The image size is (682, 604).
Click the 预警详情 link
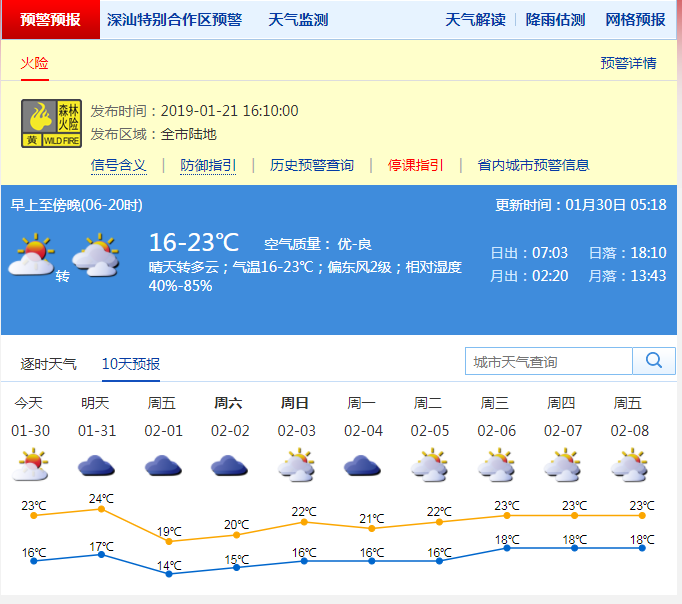click(628, 63)
